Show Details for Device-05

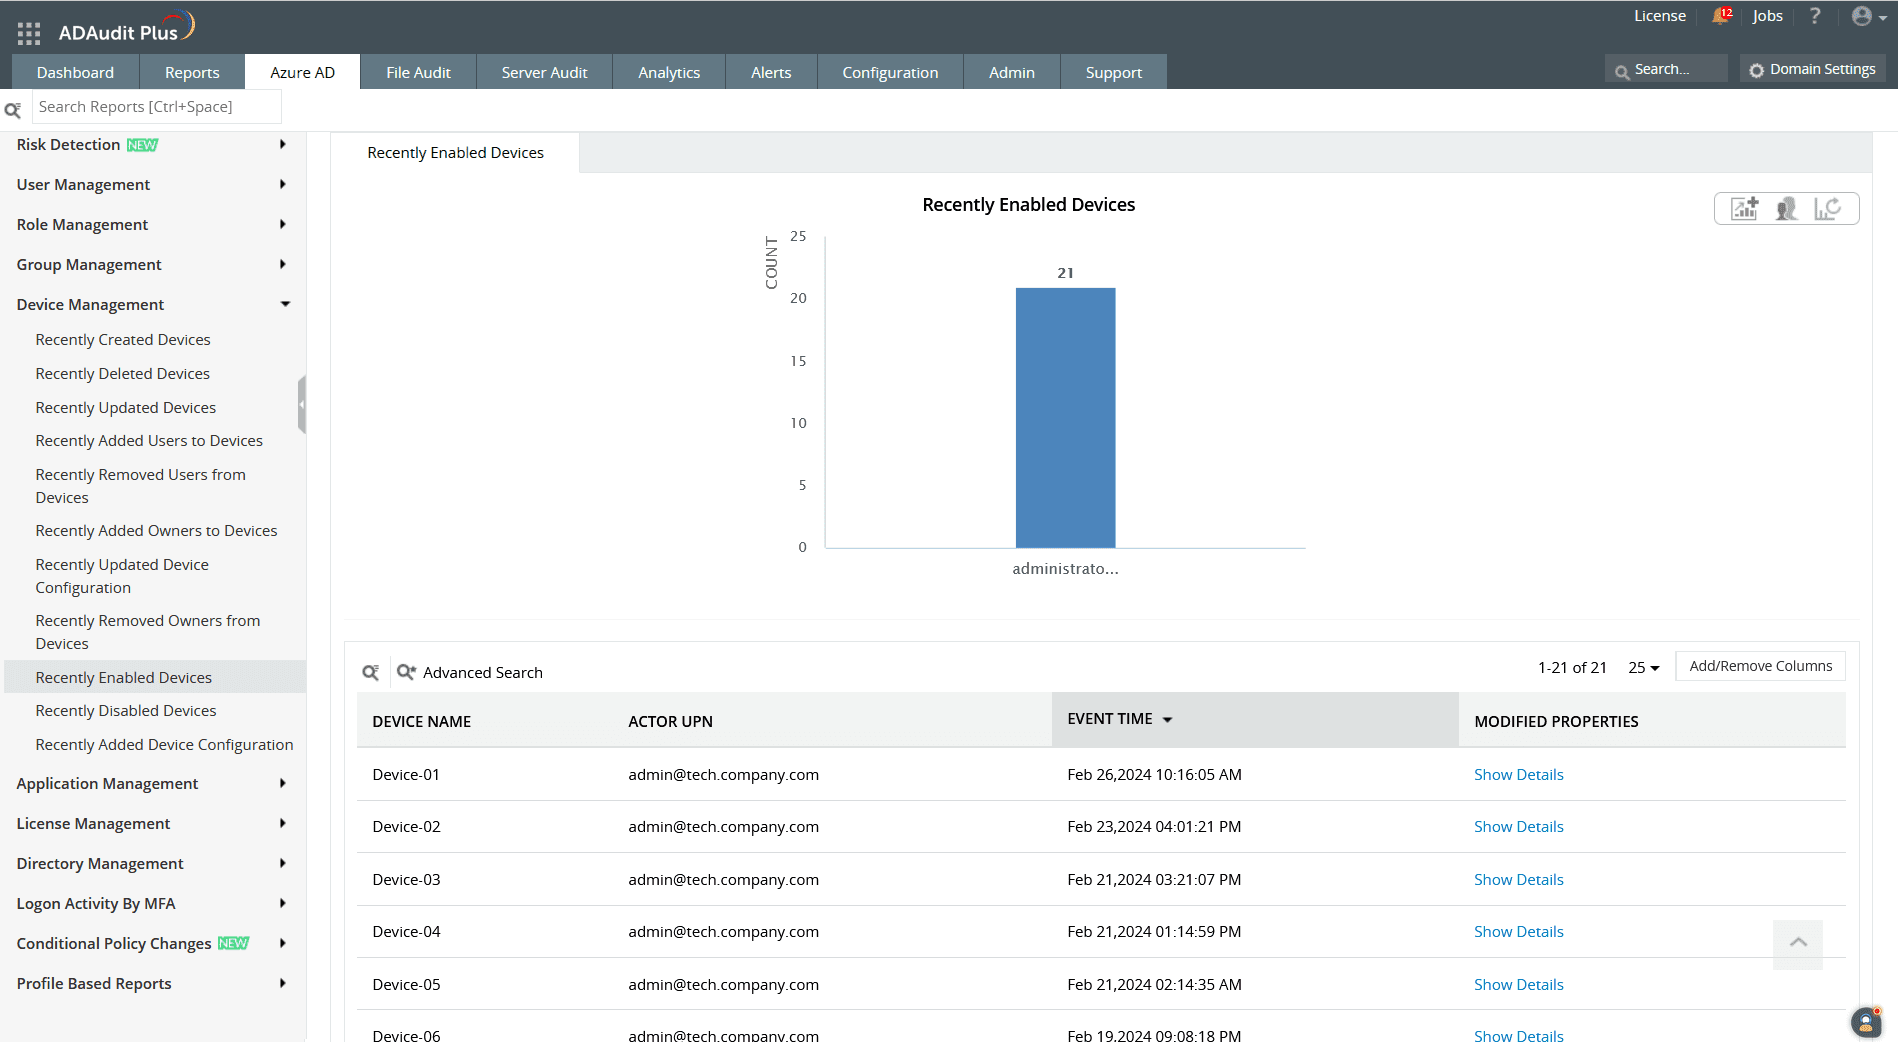[1518, 985]
